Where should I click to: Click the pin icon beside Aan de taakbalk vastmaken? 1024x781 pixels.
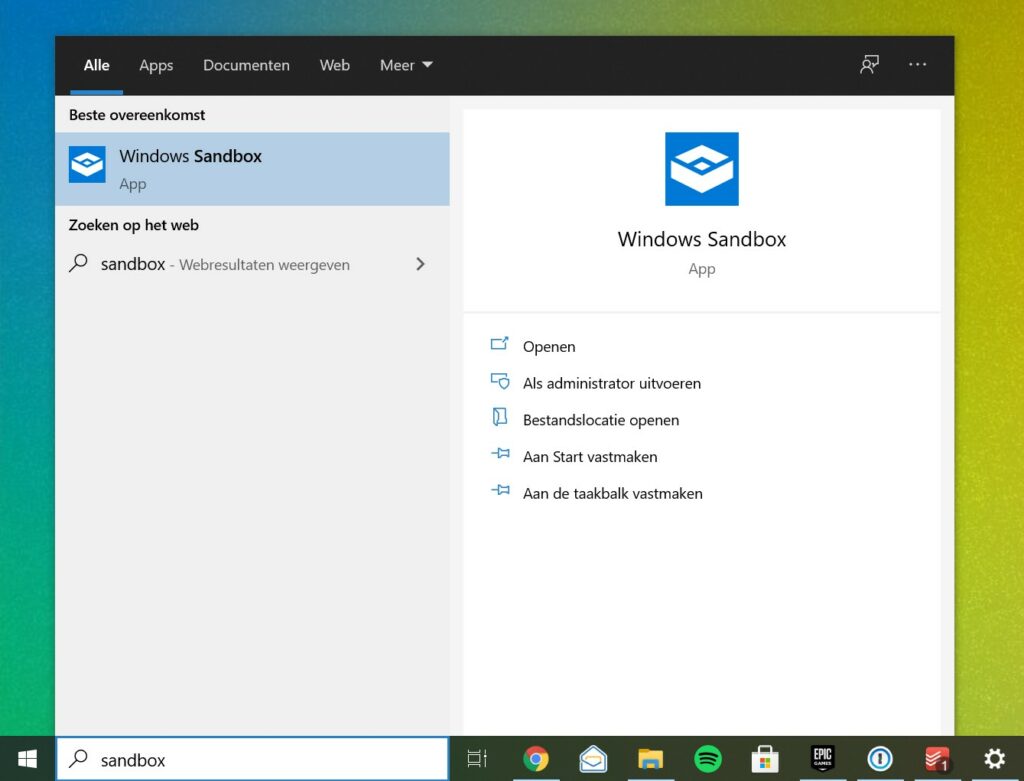(x=500, y=490)
